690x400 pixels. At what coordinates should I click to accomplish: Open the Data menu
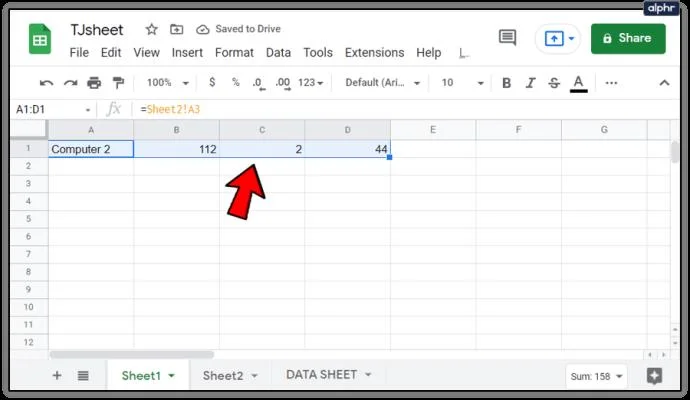(278, 53)
